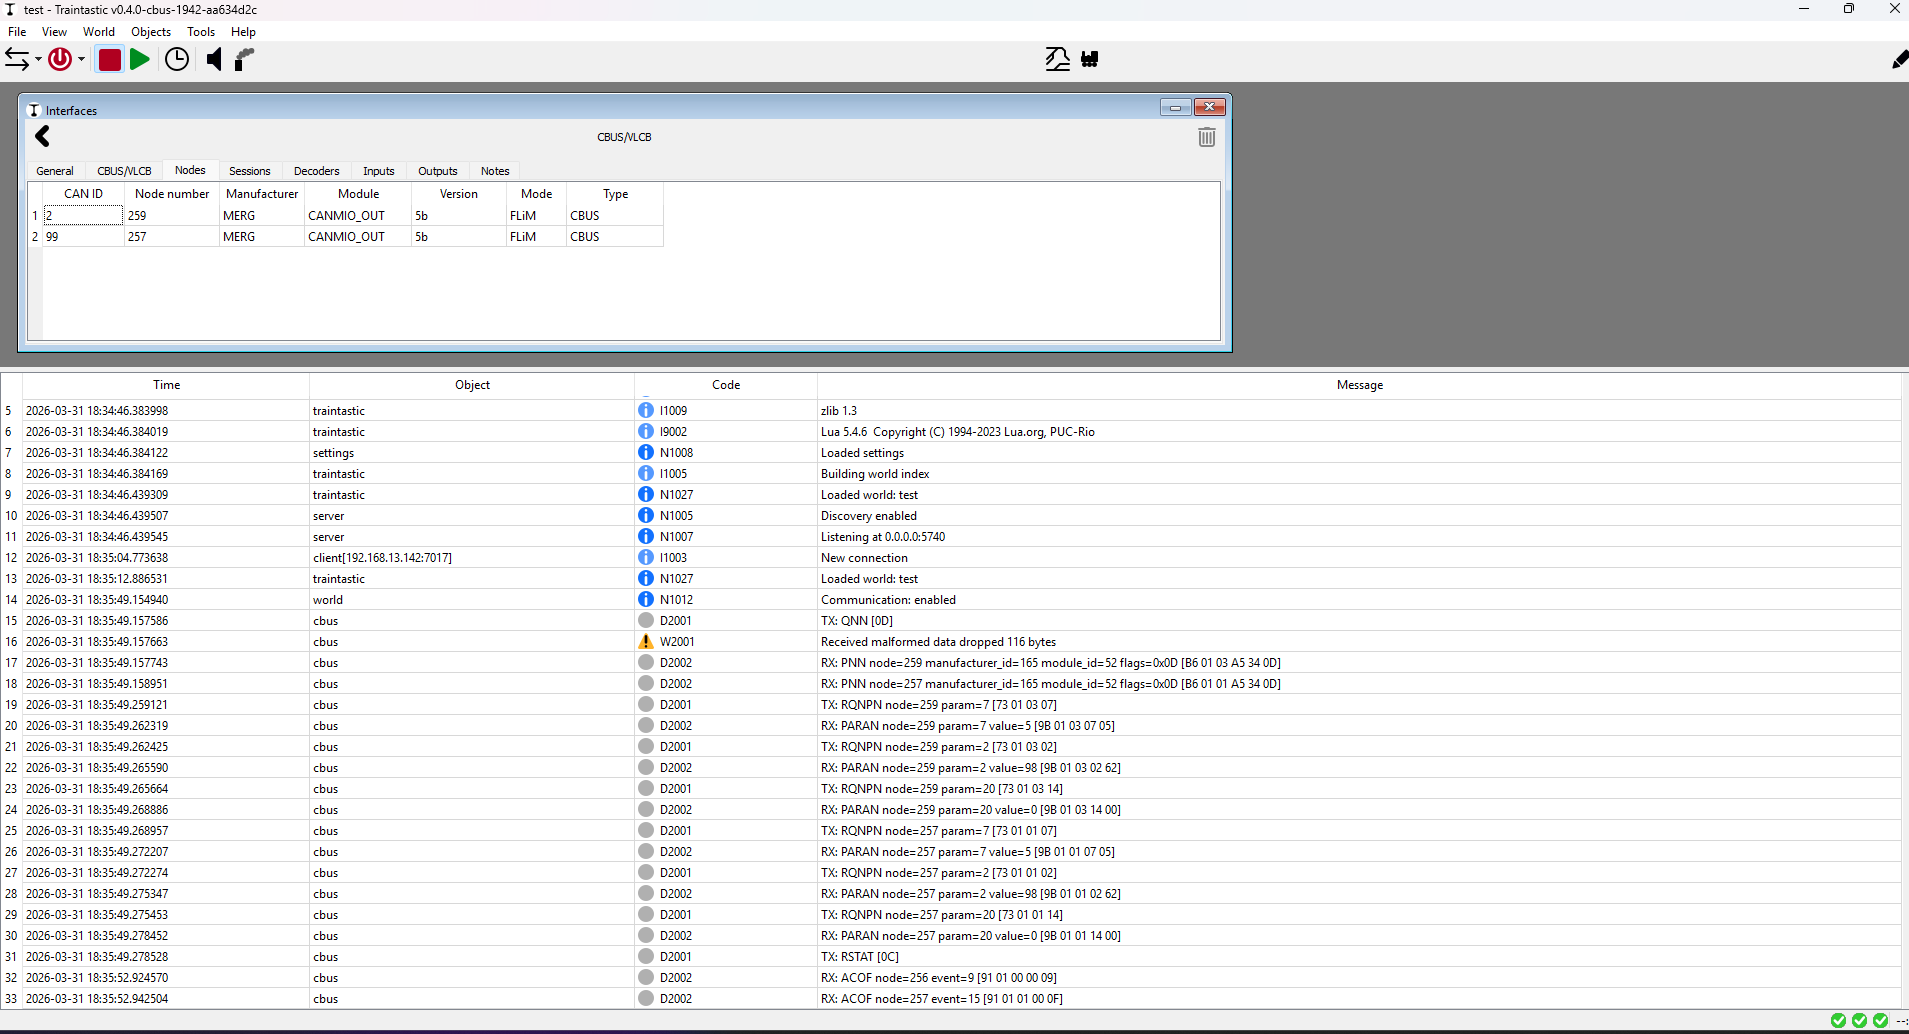Open the World menu

point(98,32)
